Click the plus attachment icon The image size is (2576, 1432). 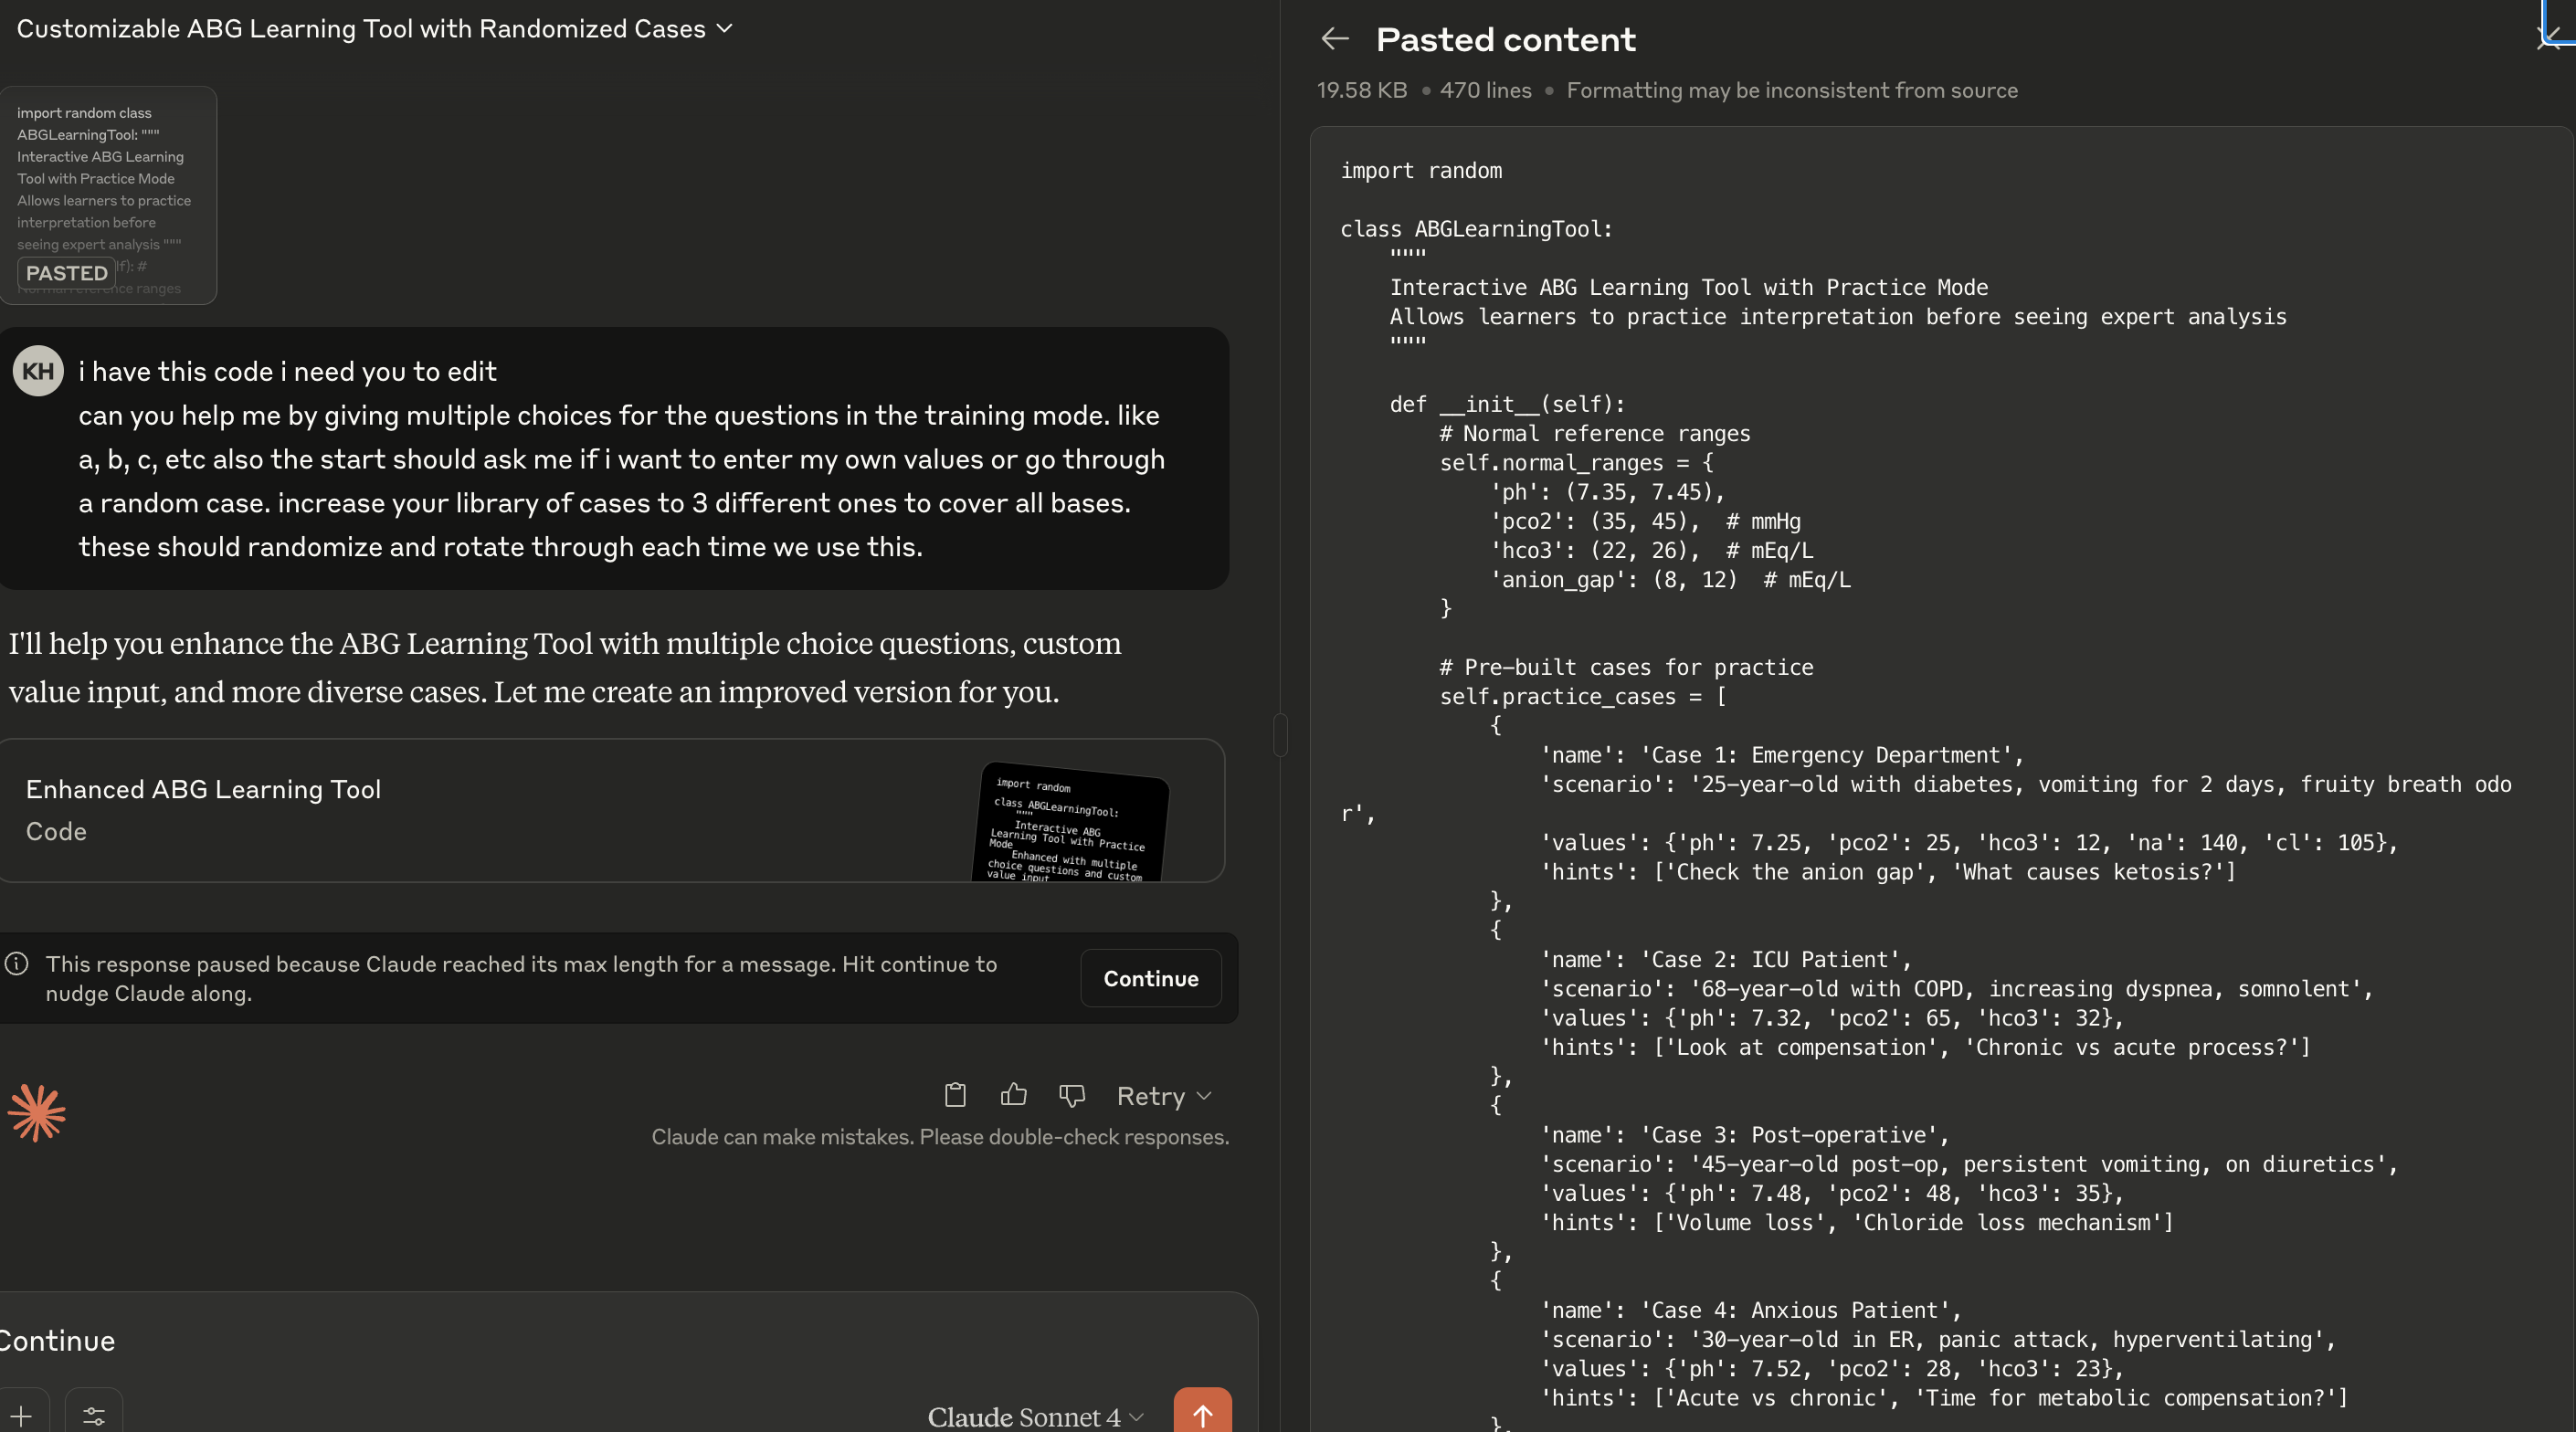tap(21, 1415)
